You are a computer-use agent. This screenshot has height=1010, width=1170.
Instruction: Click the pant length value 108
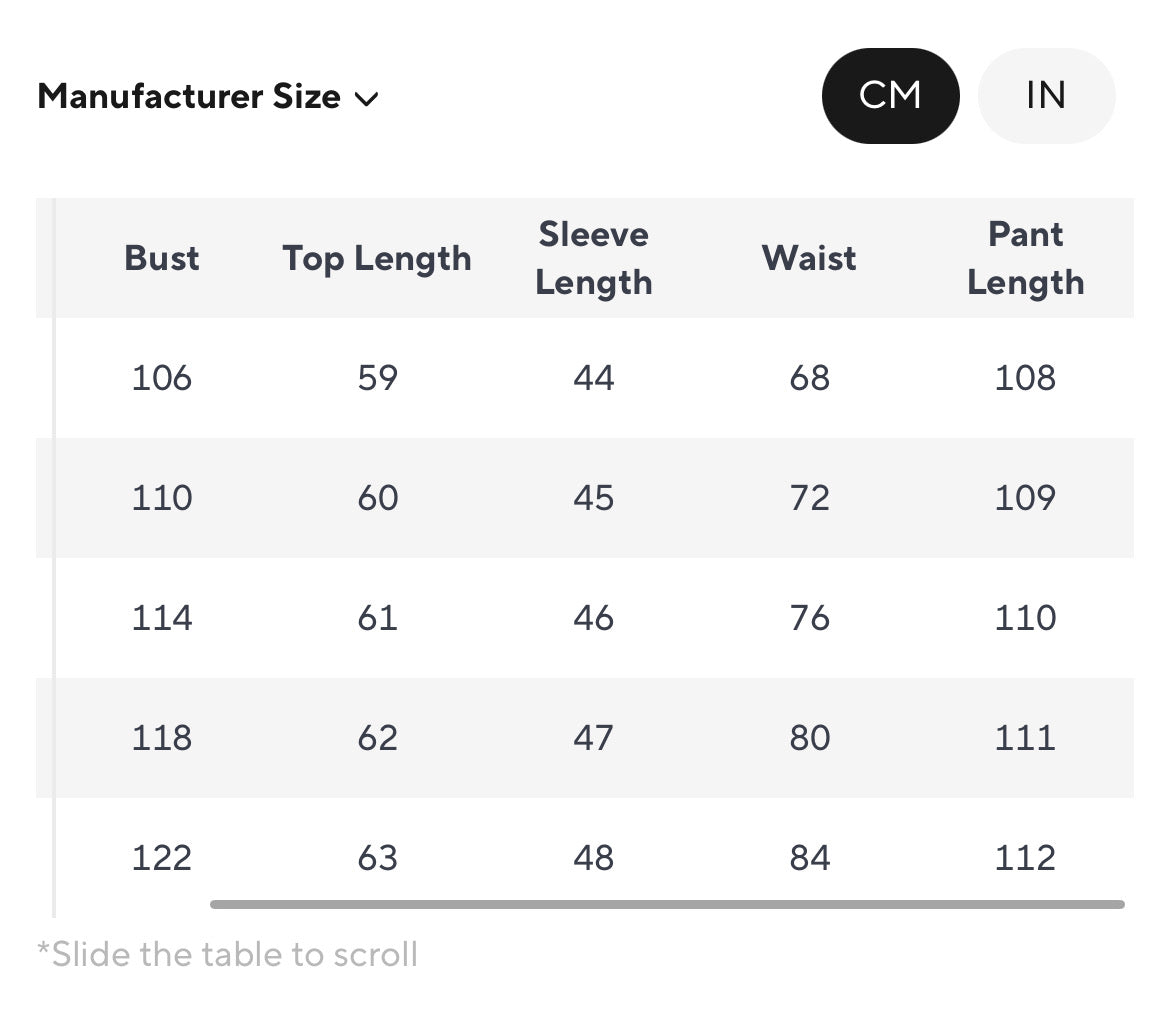click(1025, 378)
